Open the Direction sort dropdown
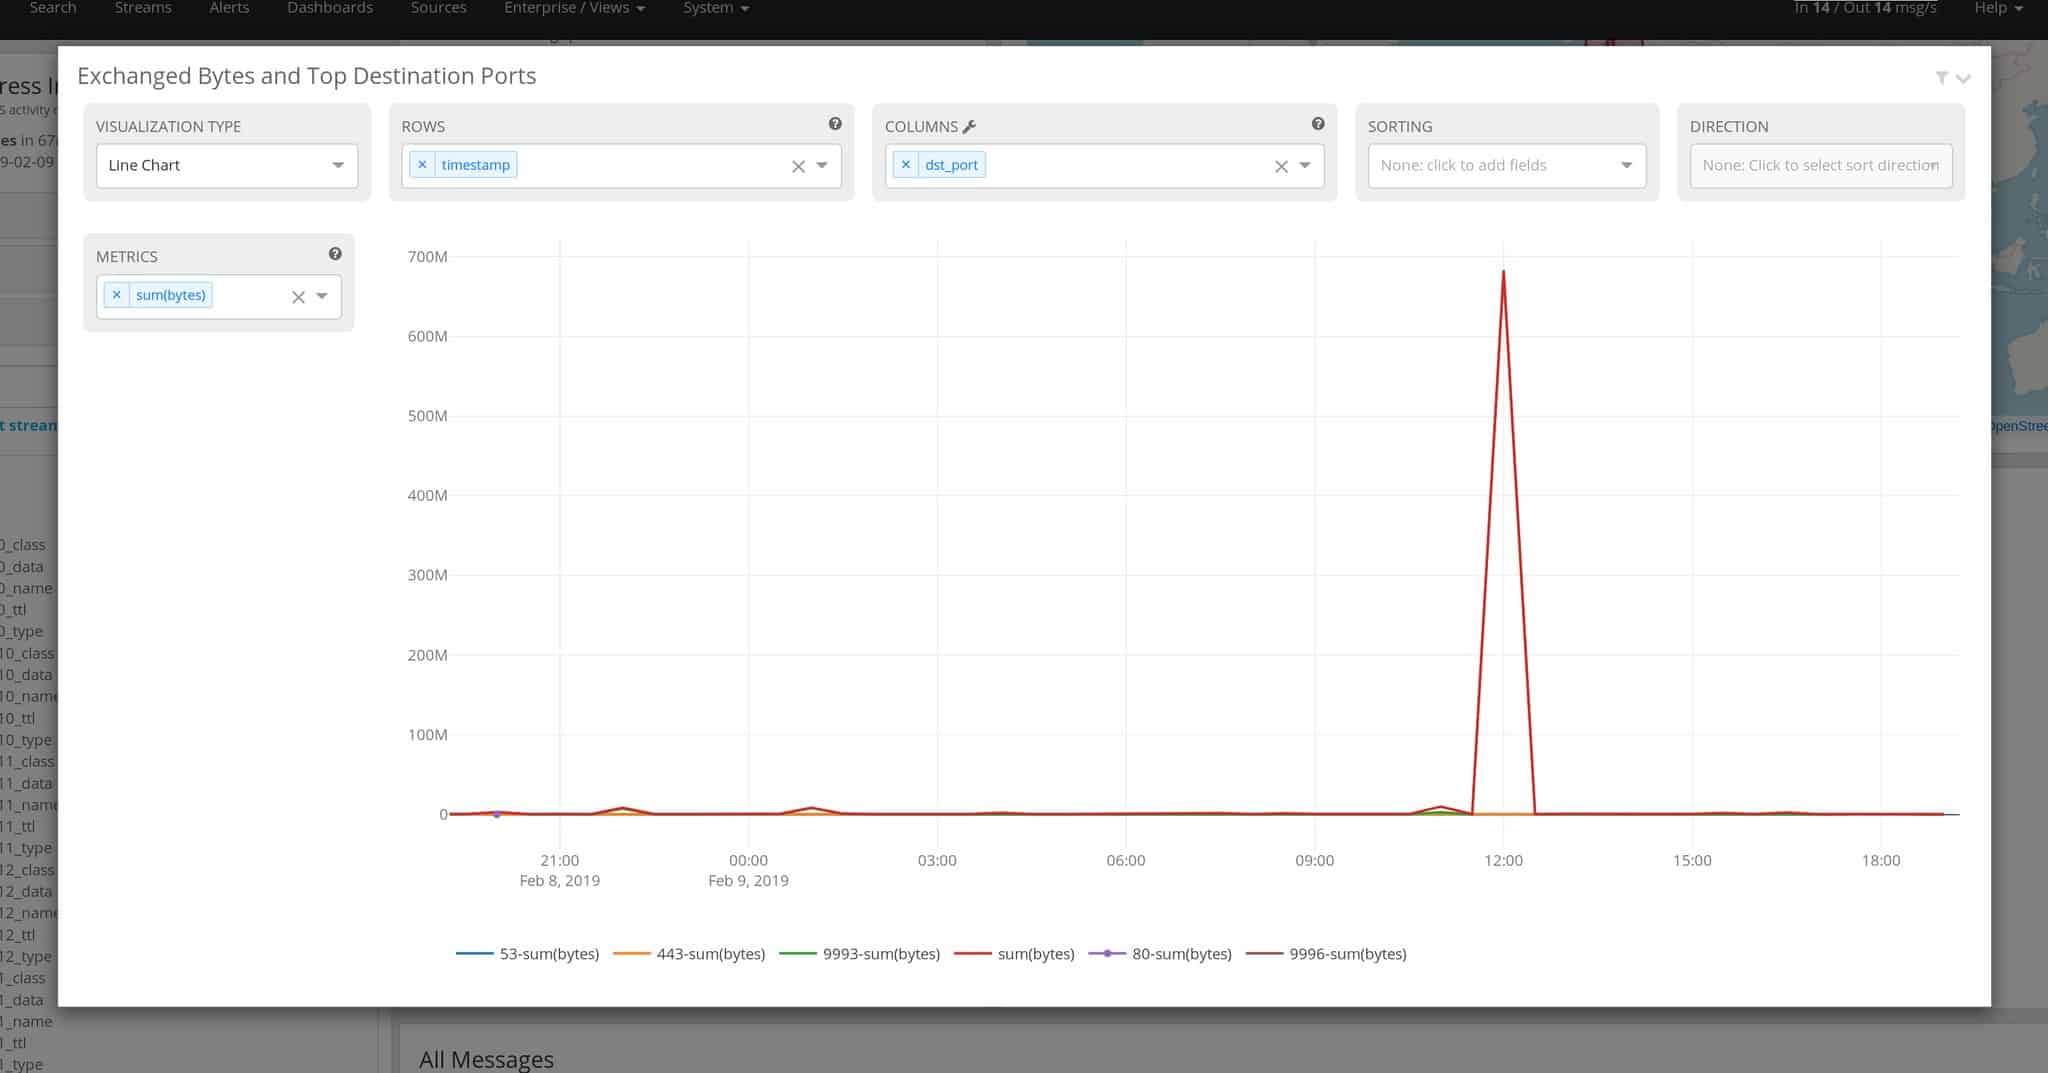The height and width of the screenshot is (1073, 2048). coord(1820,166)
